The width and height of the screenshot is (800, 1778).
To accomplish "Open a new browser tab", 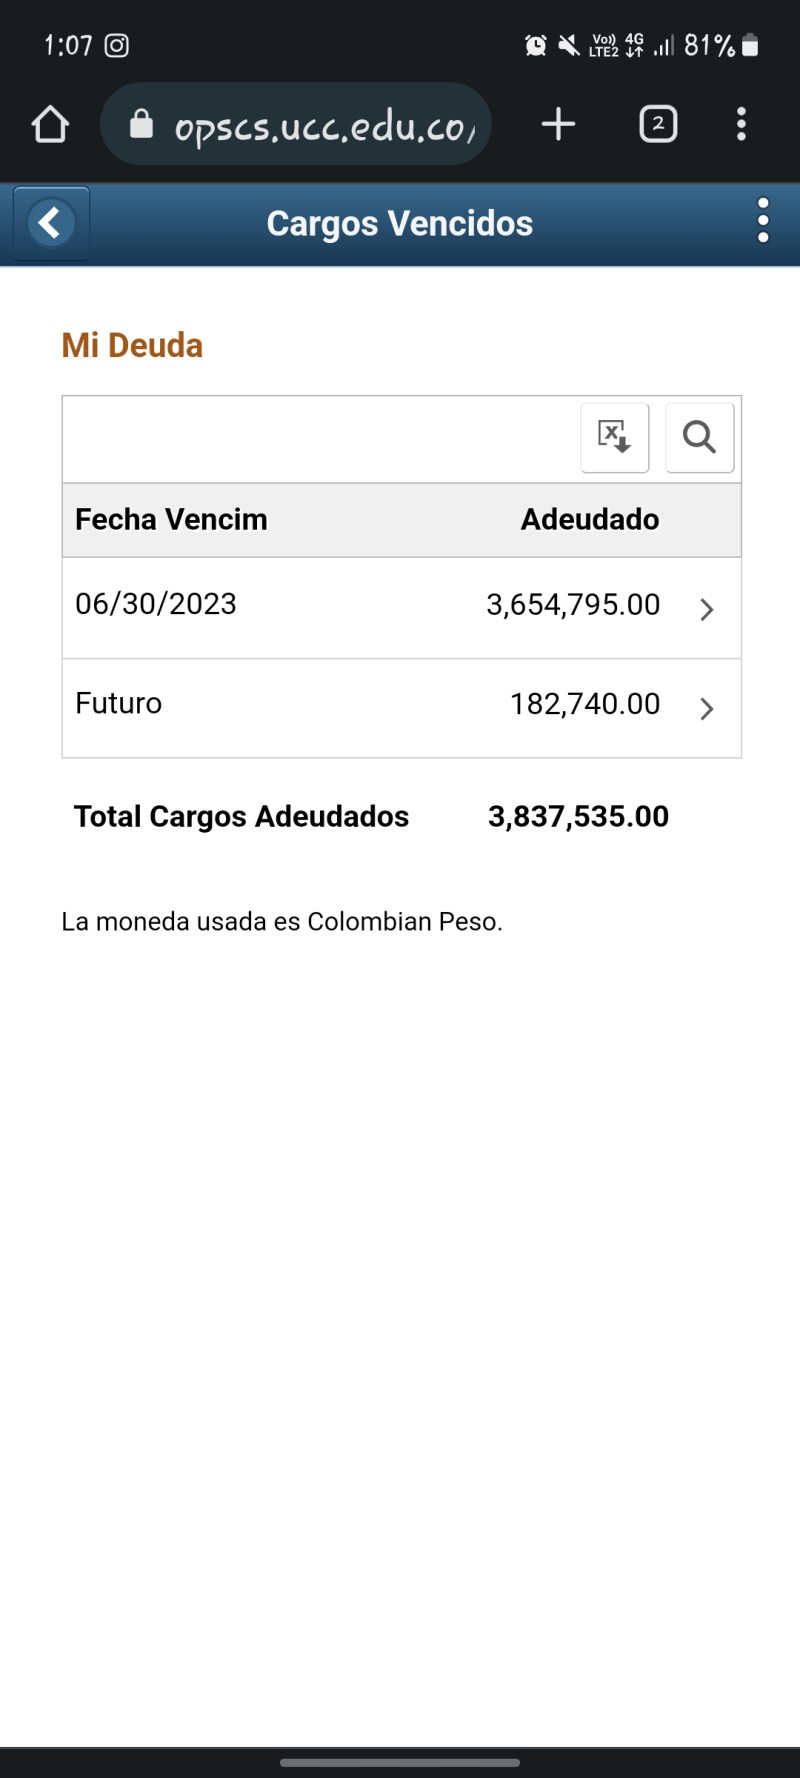I will (x=558, y=124).
